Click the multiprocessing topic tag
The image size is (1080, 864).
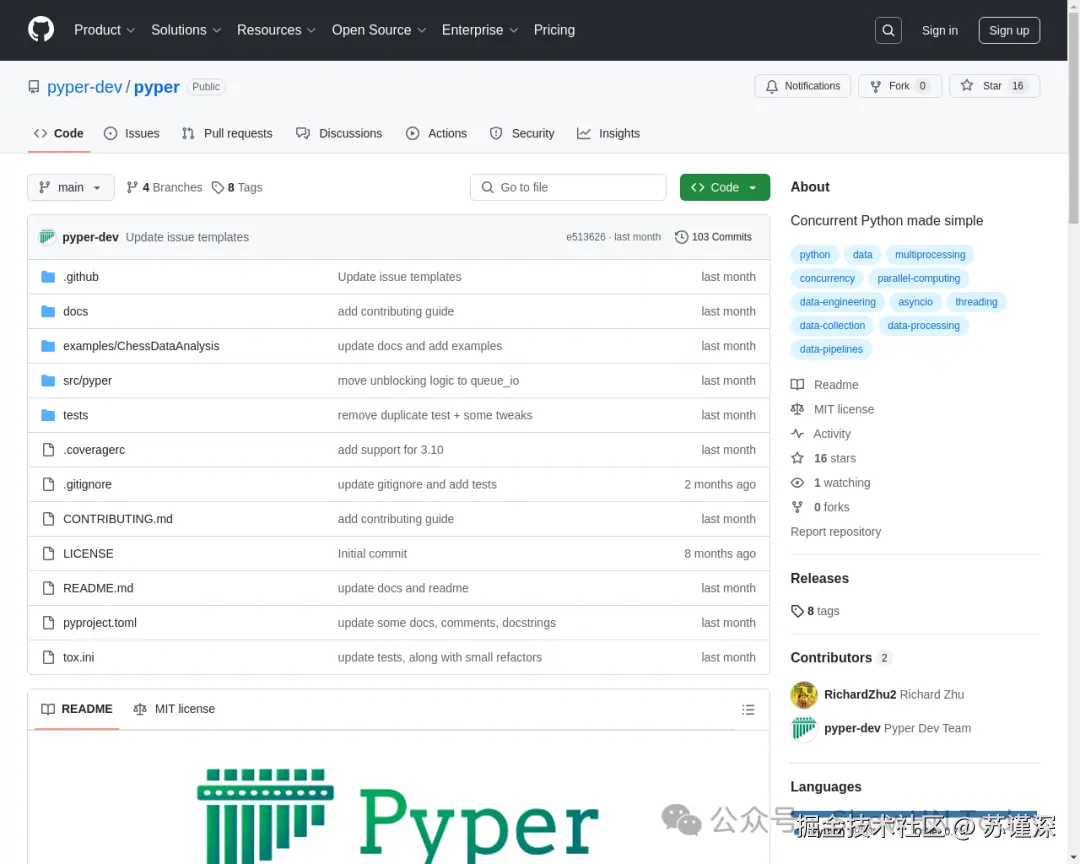pos(930,255)
